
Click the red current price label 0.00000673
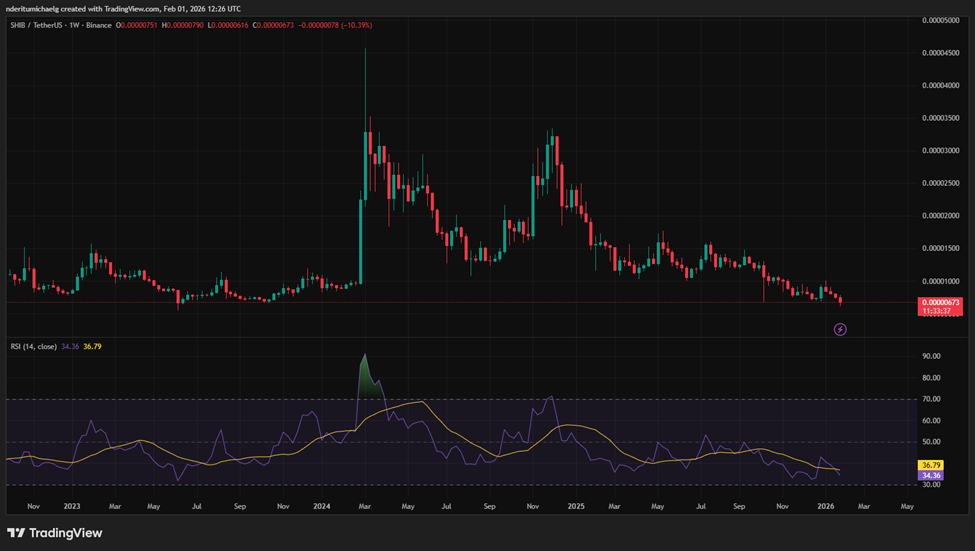click(940, 303)
